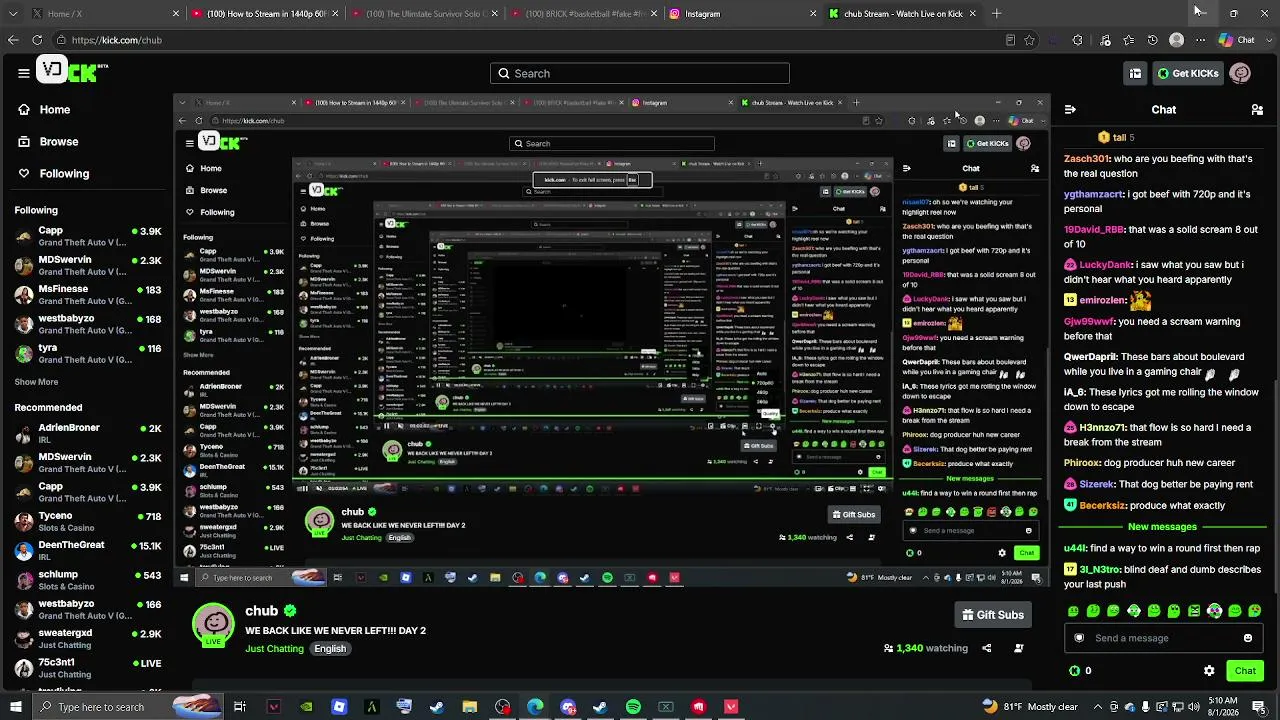The image size is (1280, 720).
Task: Click the Send a message chat field
Action: pyautogui.click(x=1162, y=638)
